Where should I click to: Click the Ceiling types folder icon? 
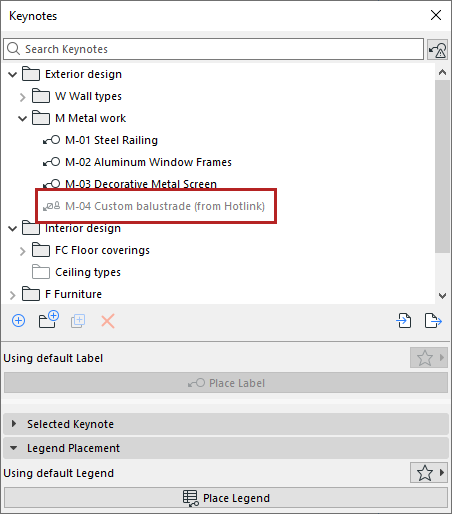41,272
